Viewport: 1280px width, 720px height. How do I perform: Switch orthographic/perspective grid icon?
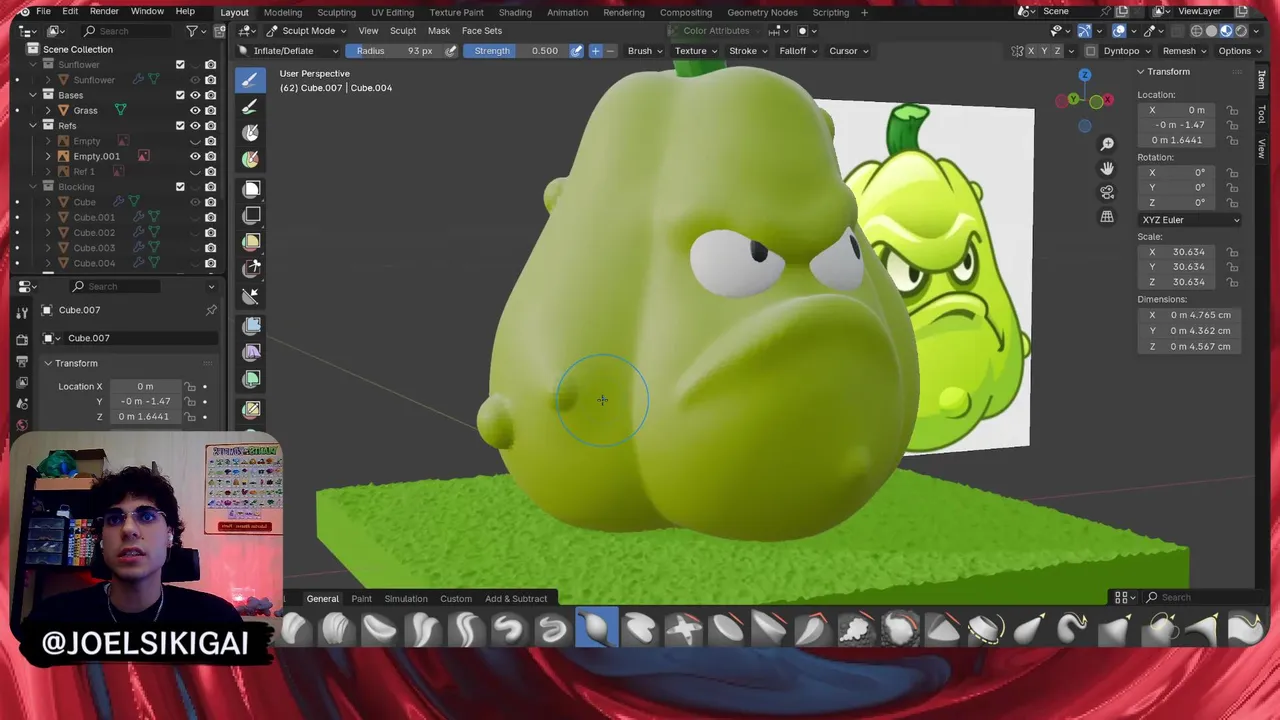[x=1107, y=216]
